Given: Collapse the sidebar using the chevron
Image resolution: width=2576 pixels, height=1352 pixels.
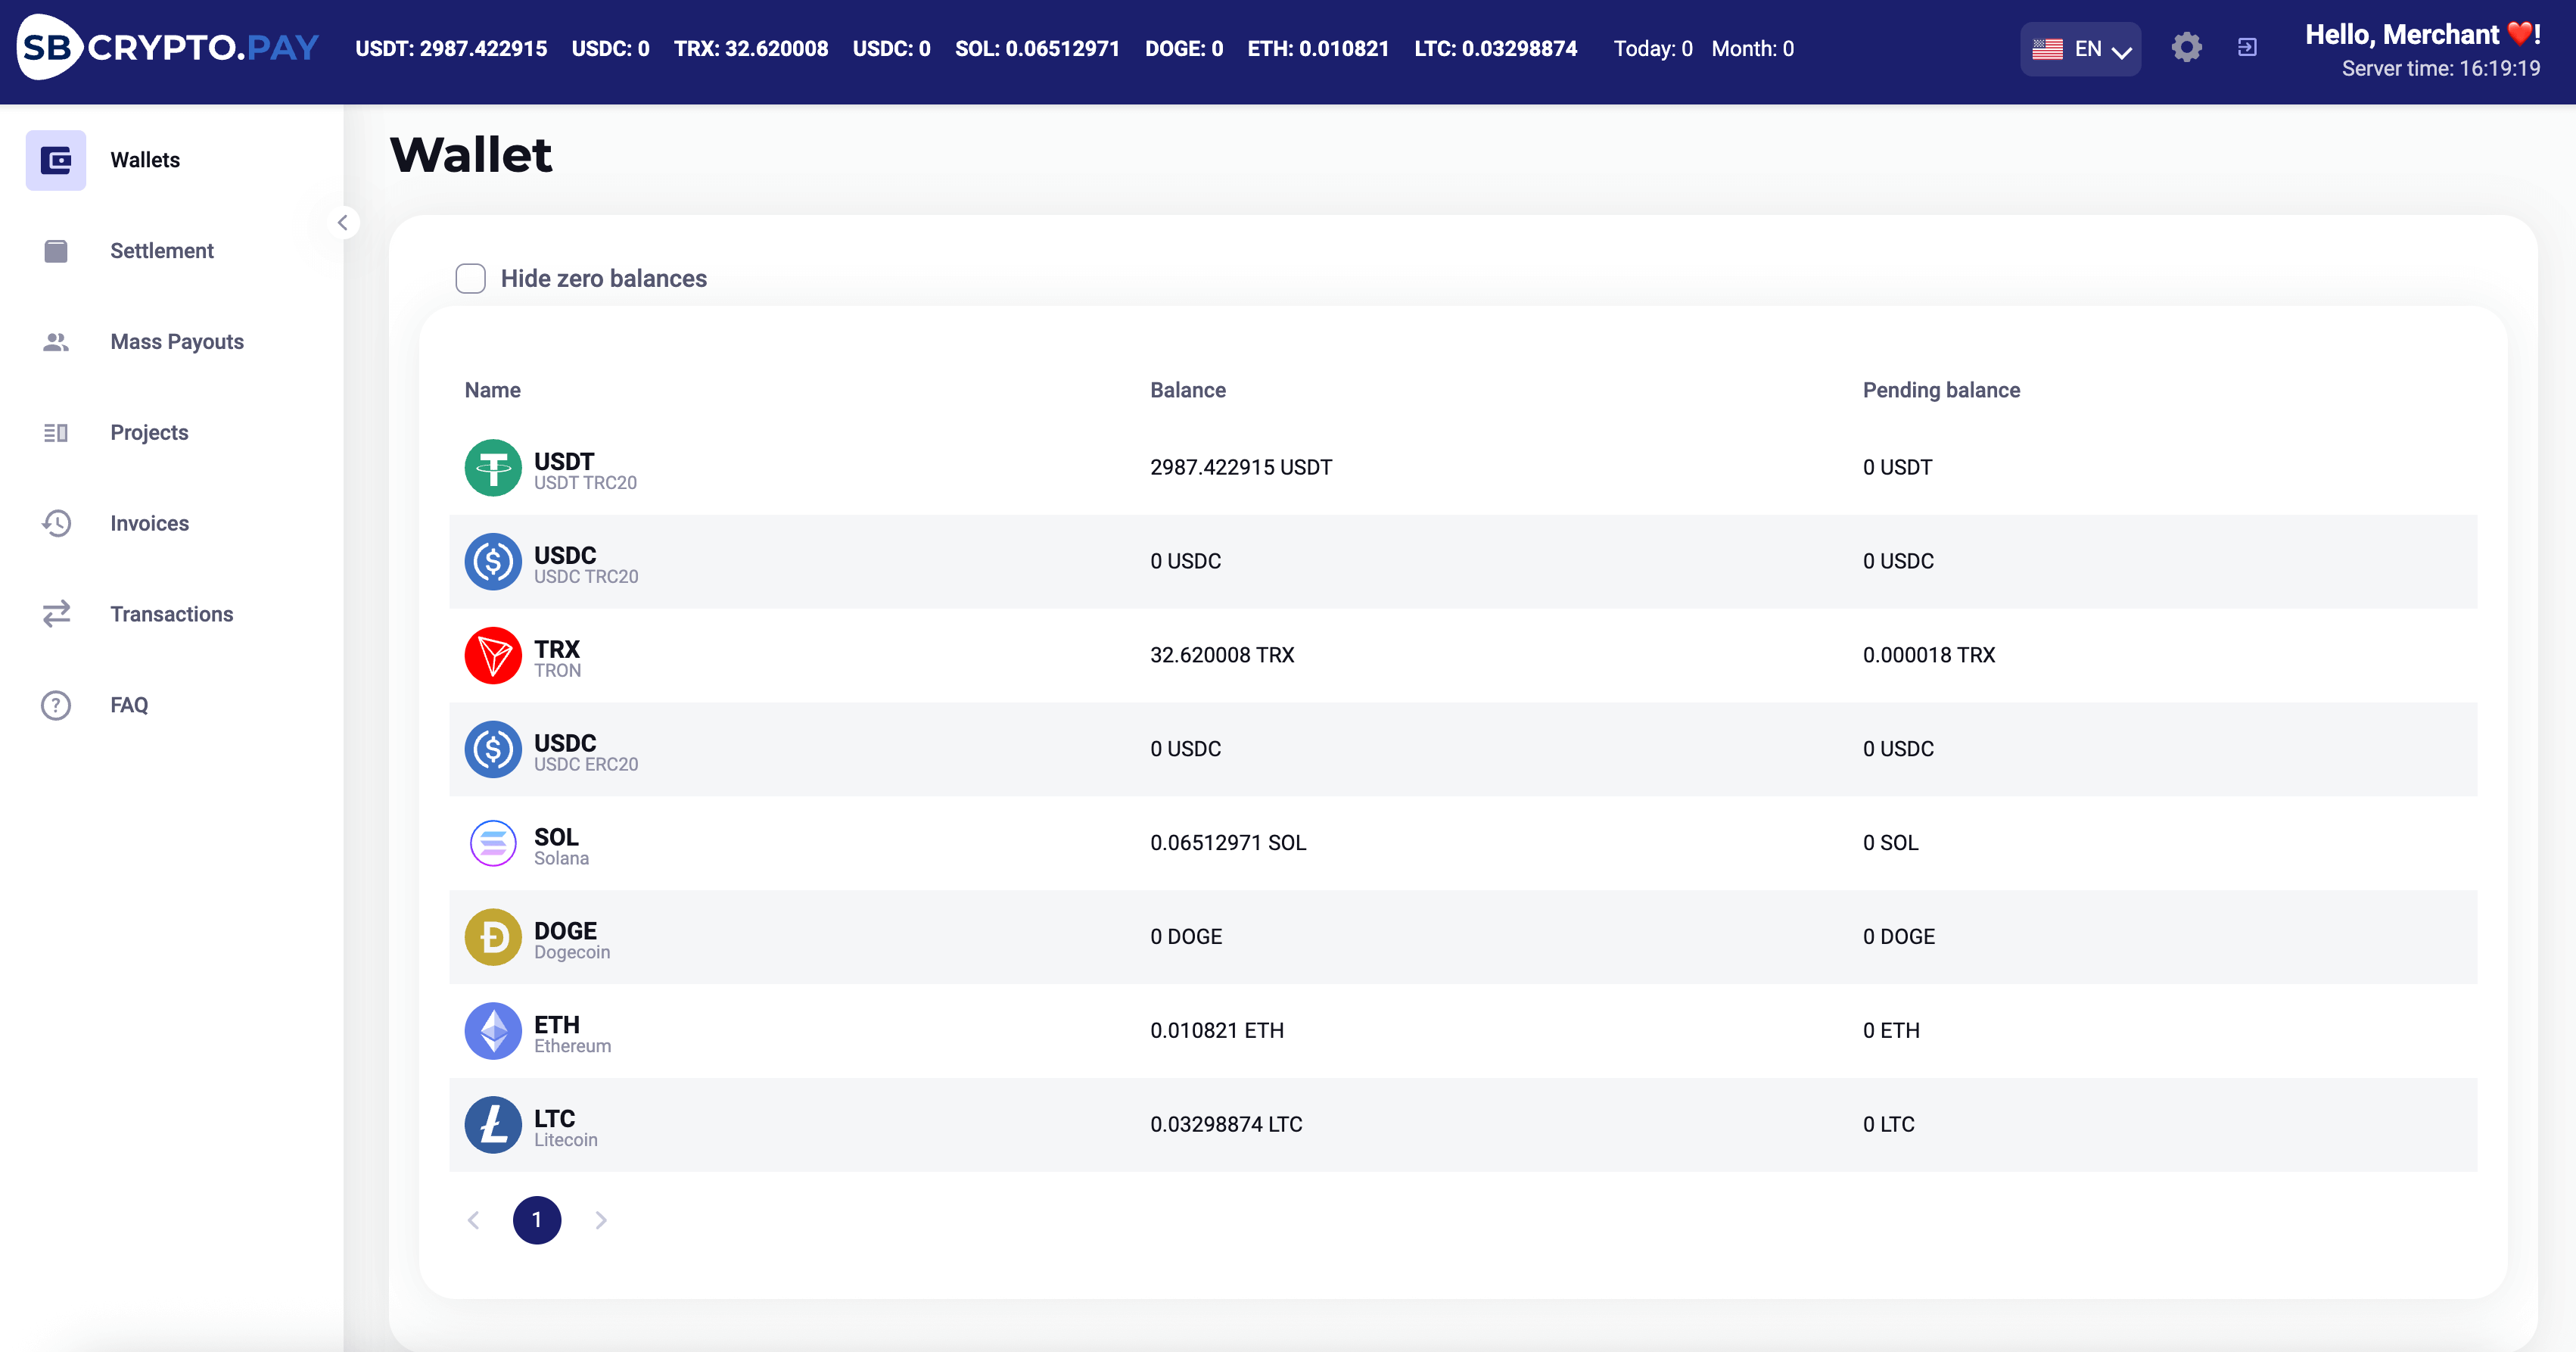Looking at the screenshot, I should click(x=343, y=222).
